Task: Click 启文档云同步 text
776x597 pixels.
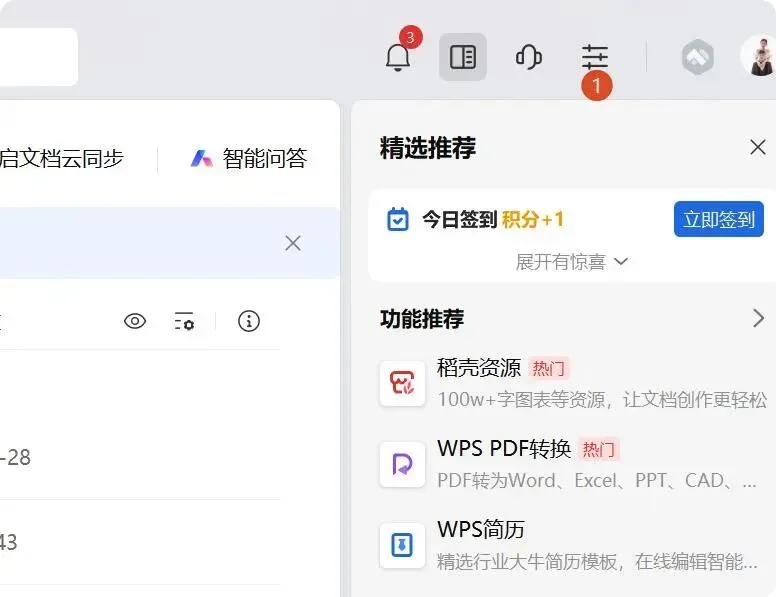Action: pyautogui.click(x=61, y=158)
